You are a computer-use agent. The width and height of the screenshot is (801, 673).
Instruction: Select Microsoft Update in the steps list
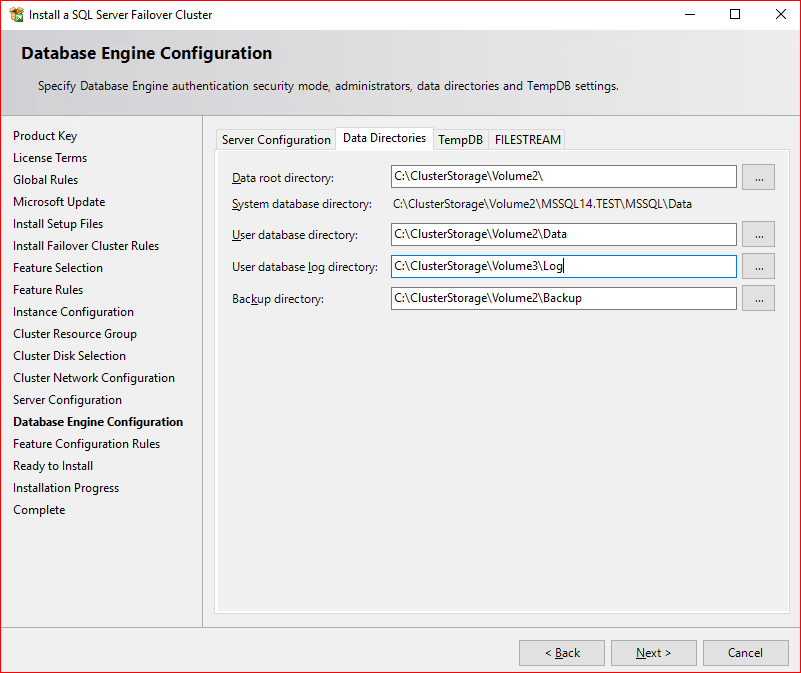click(59, 202)
